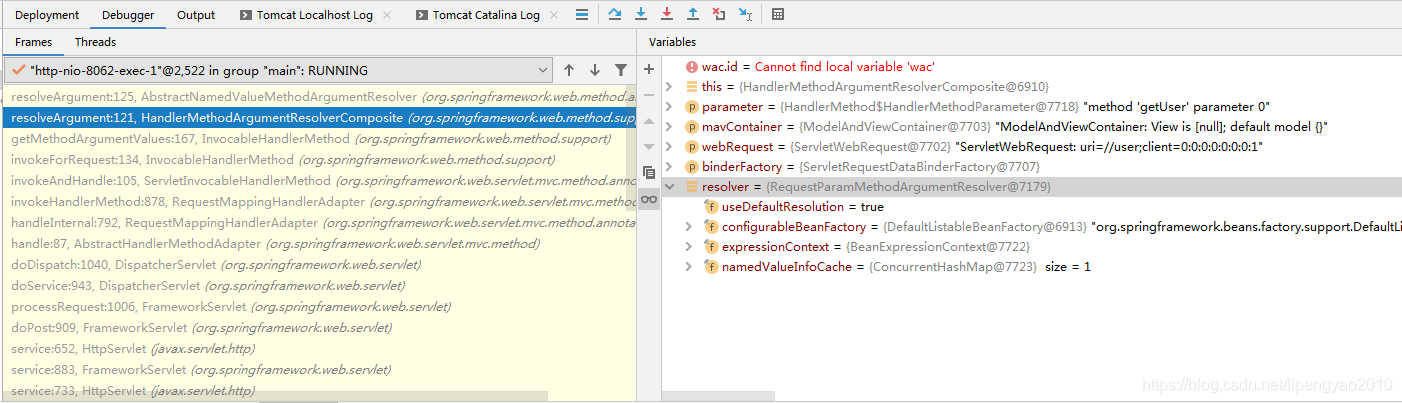Click Run to Cursor icon
This screenshot has height=403, width=1402.
745,14
